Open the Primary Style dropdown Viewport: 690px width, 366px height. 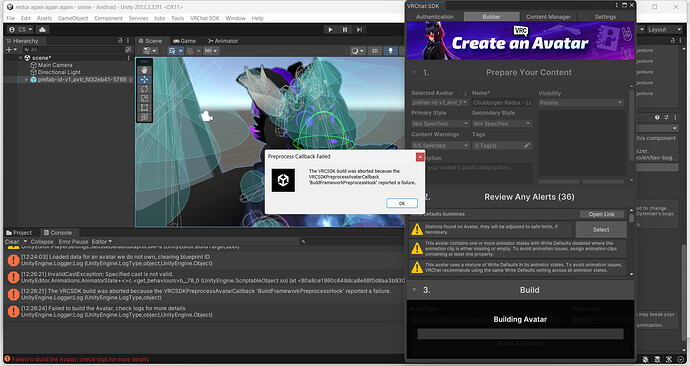pos(440,124)
